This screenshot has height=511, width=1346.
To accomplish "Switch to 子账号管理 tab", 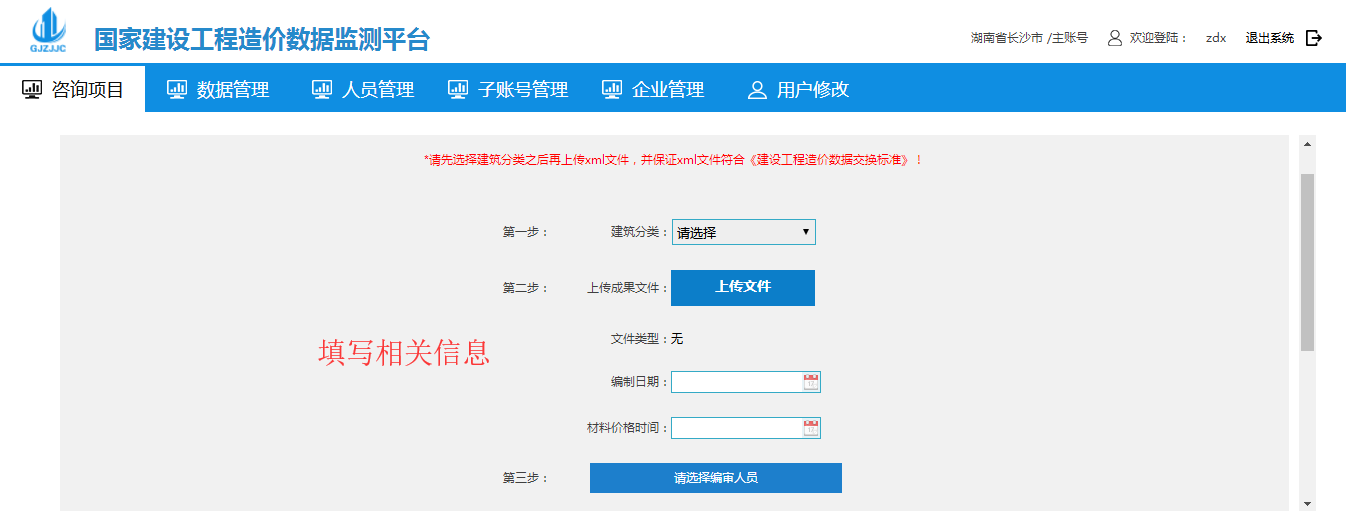I will 509,89.
